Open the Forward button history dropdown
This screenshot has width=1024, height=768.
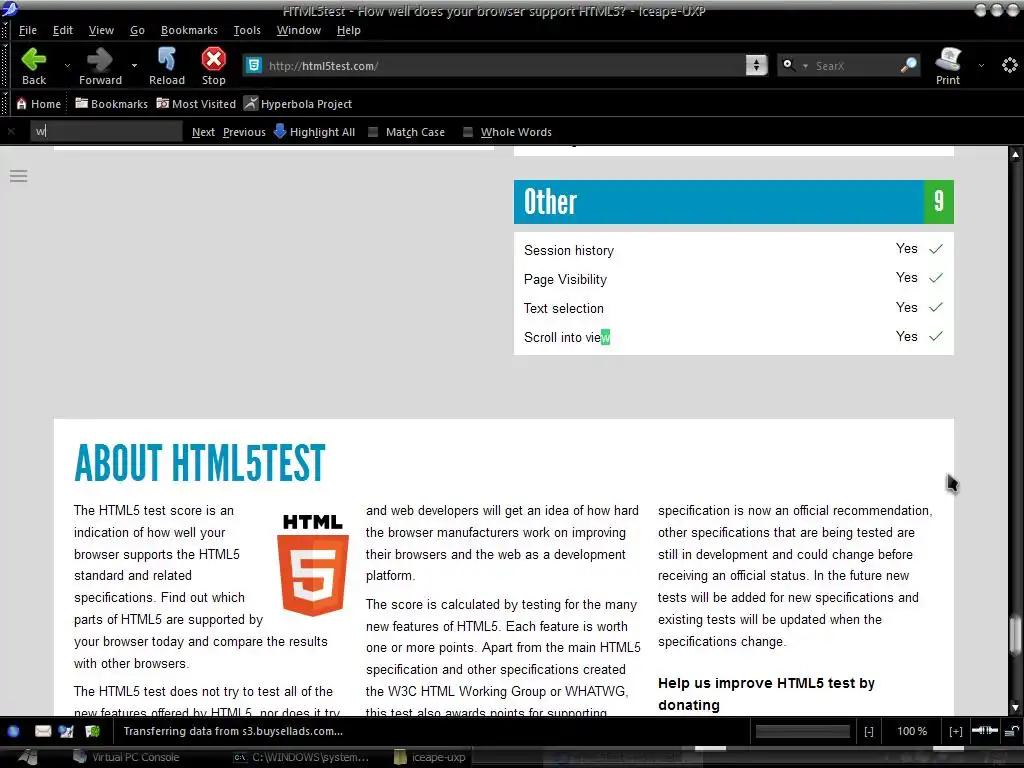(134, 66)
